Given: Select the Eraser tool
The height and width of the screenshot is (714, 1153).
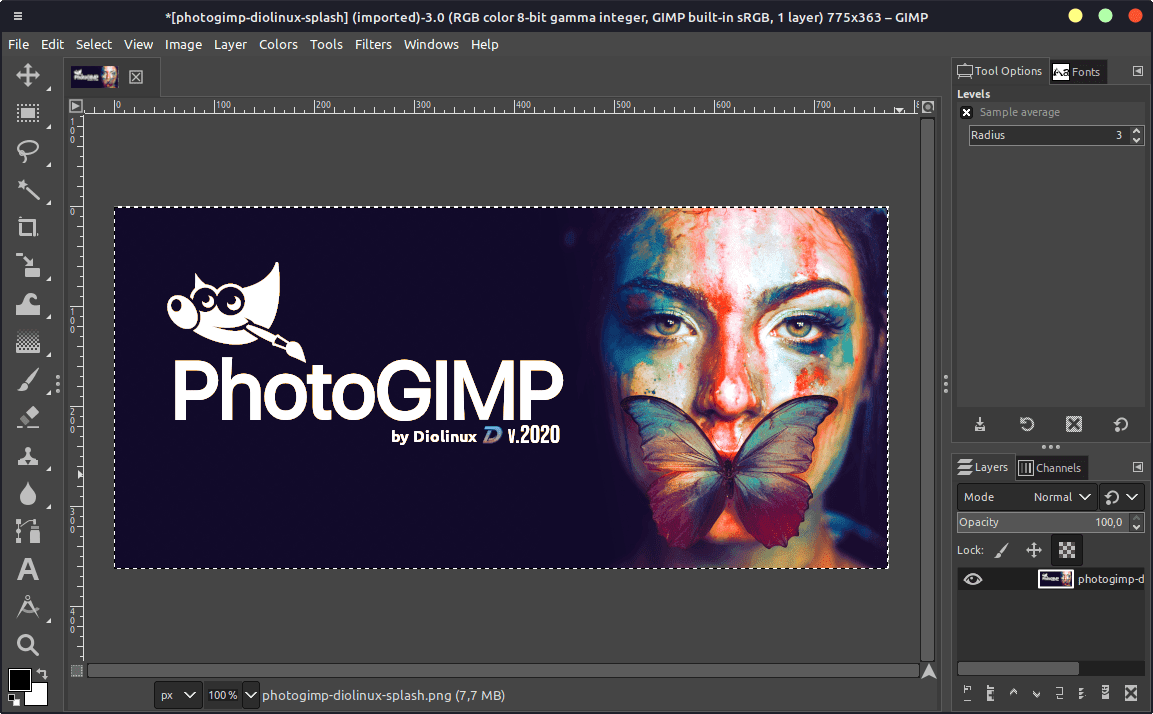Looking at the screenshot, I should 28,418.
